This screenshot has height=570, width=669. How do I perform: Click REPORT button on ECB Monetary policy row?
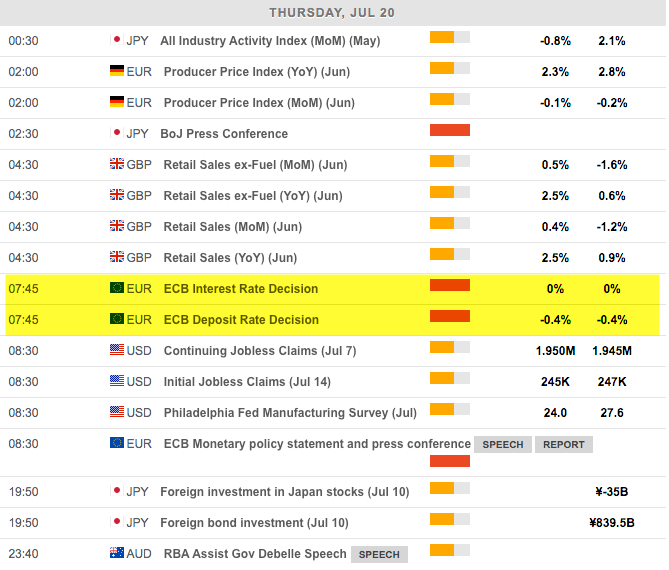[x=564, y=445]
